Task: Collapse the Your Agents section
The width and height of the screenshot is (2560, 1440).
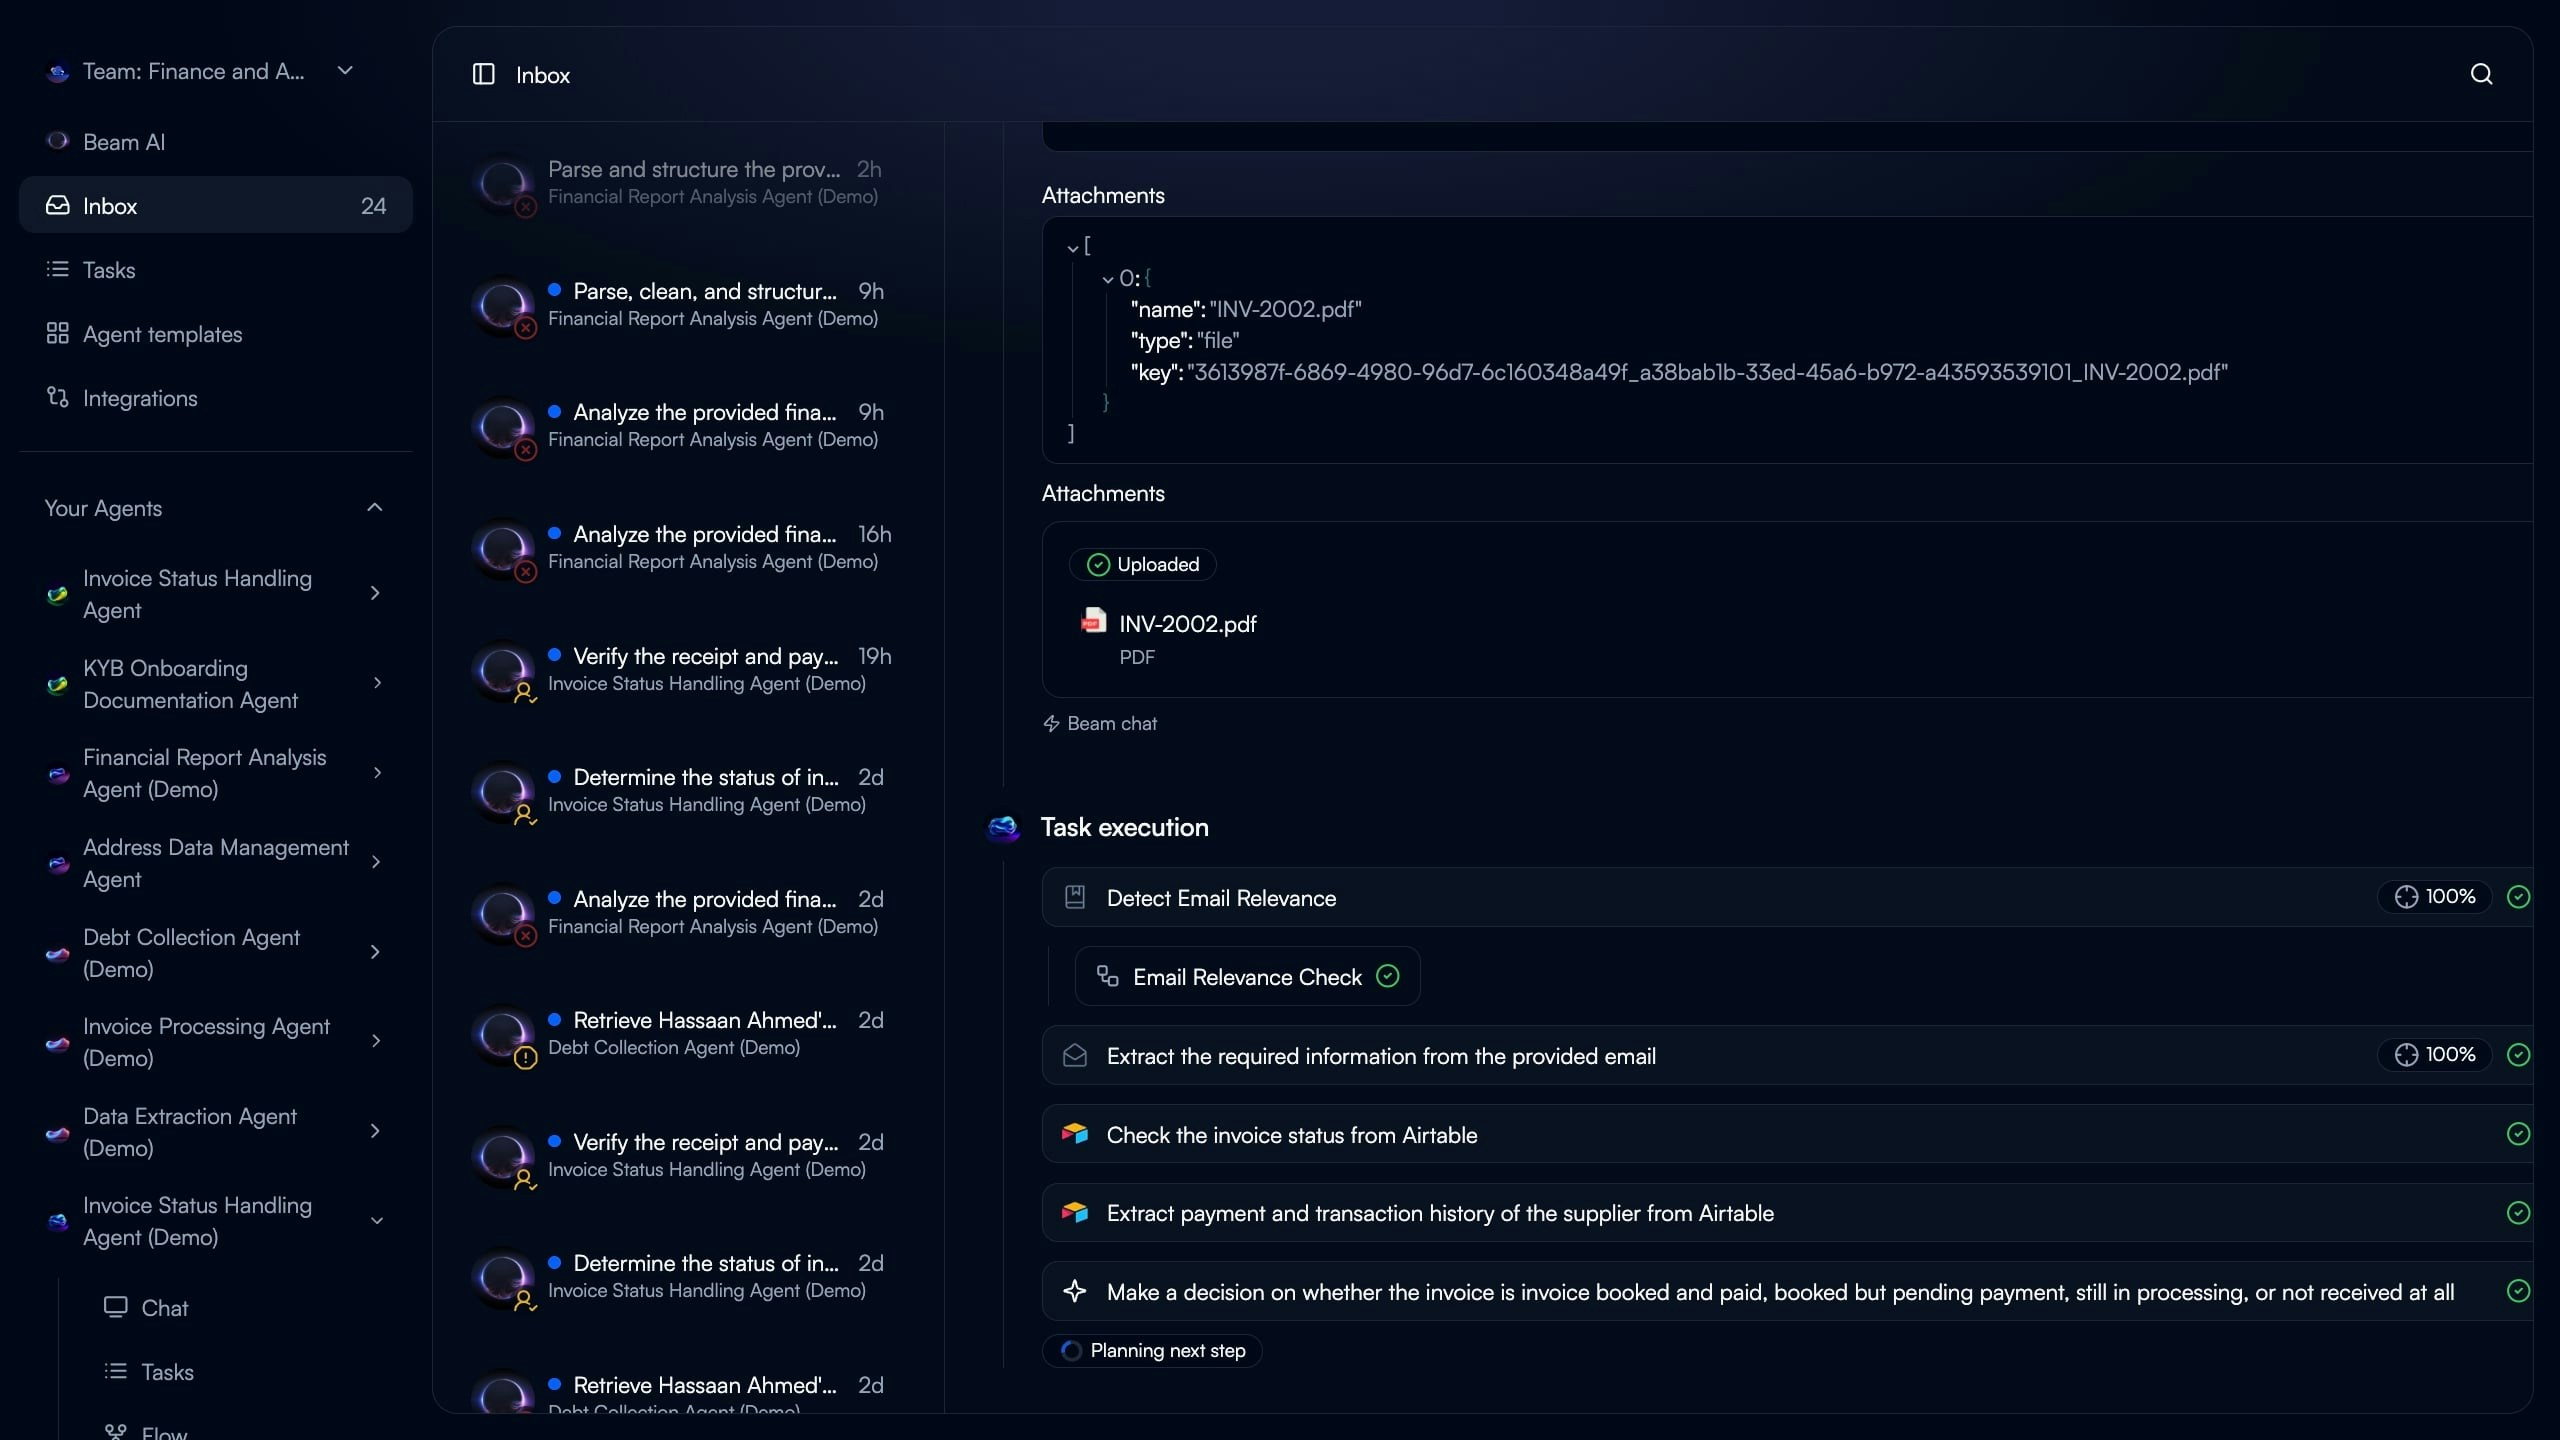Action: 375,508
